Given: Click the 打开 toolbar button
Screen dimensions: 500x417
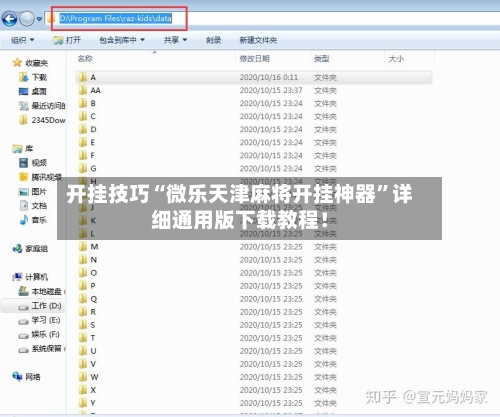Looking at the screenshot, I should click(67, 40).
